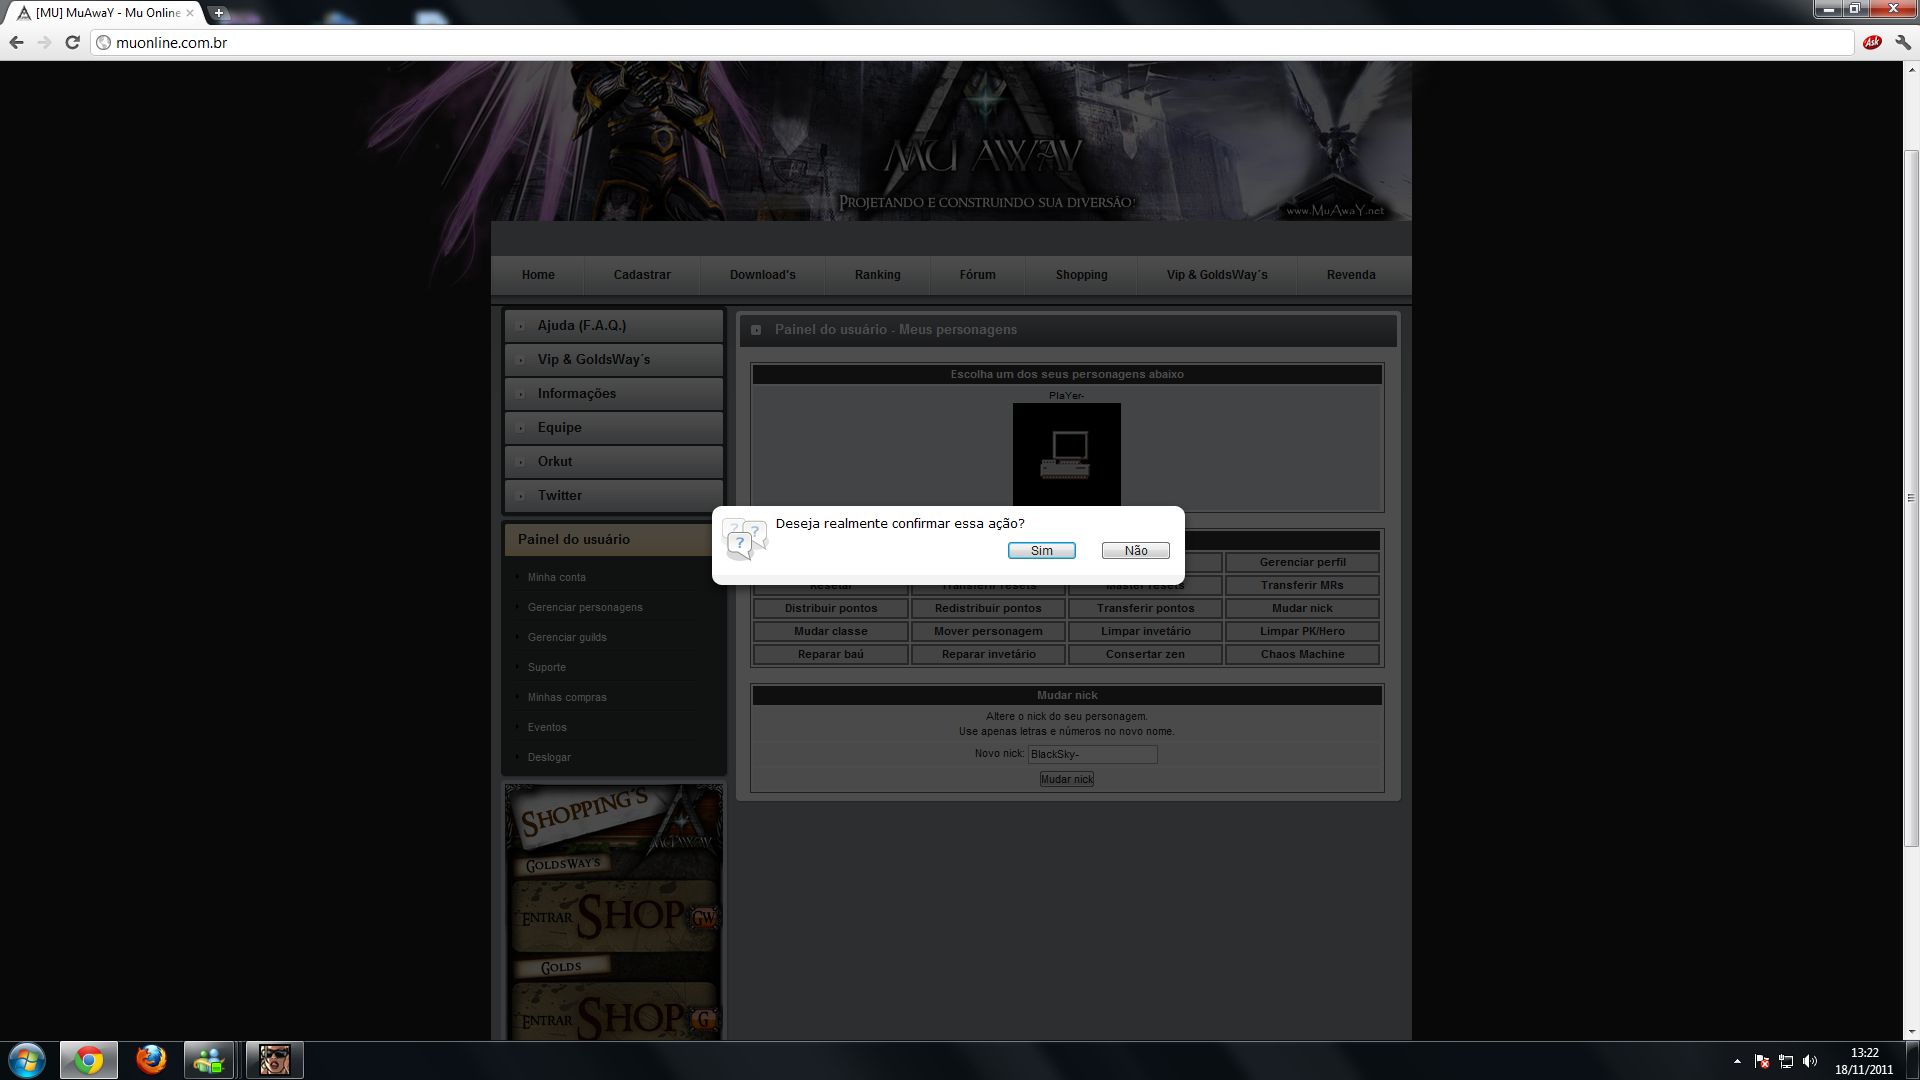This screenshot has height=1080, width=1920.
Task: Open the Ranking navigation tab
Action: (877, 275)
